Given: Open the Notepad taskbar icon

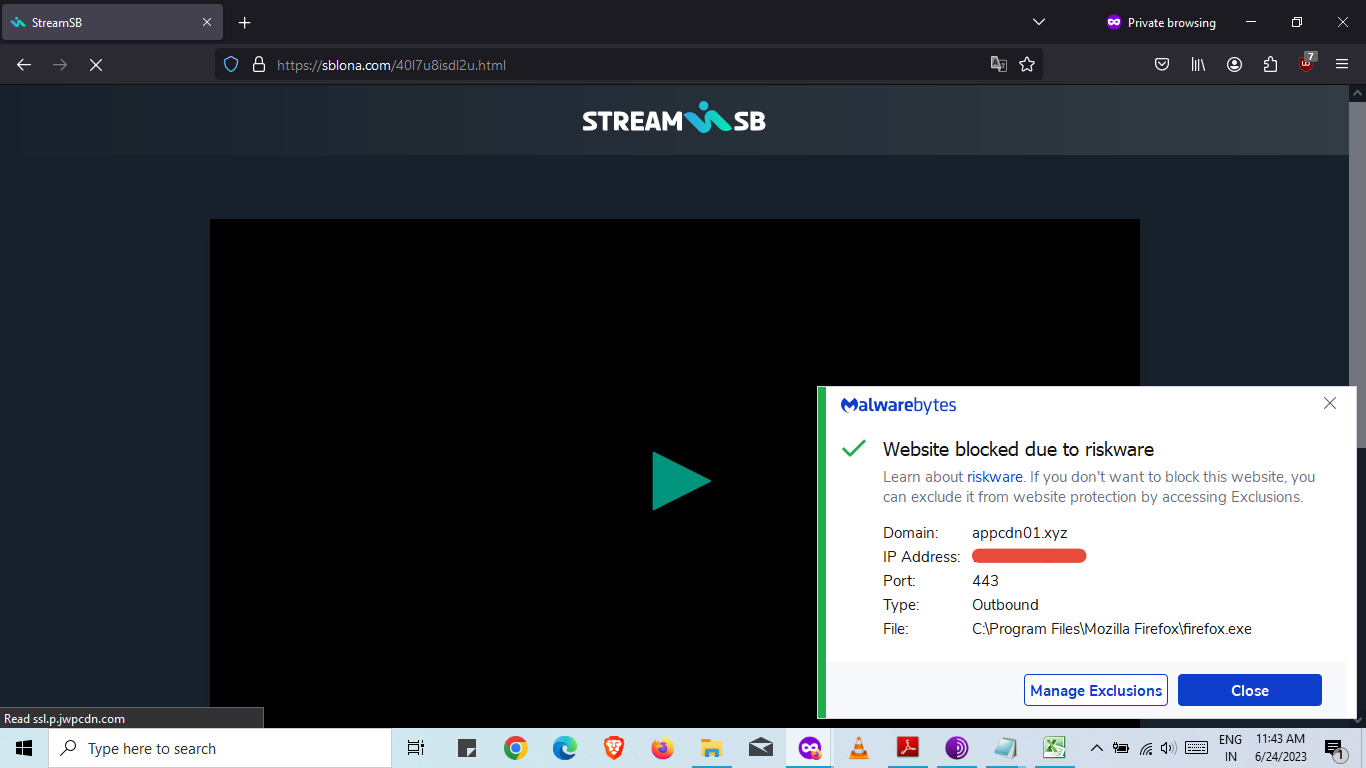Looking at the screenshot, I should click(1006, 748).
